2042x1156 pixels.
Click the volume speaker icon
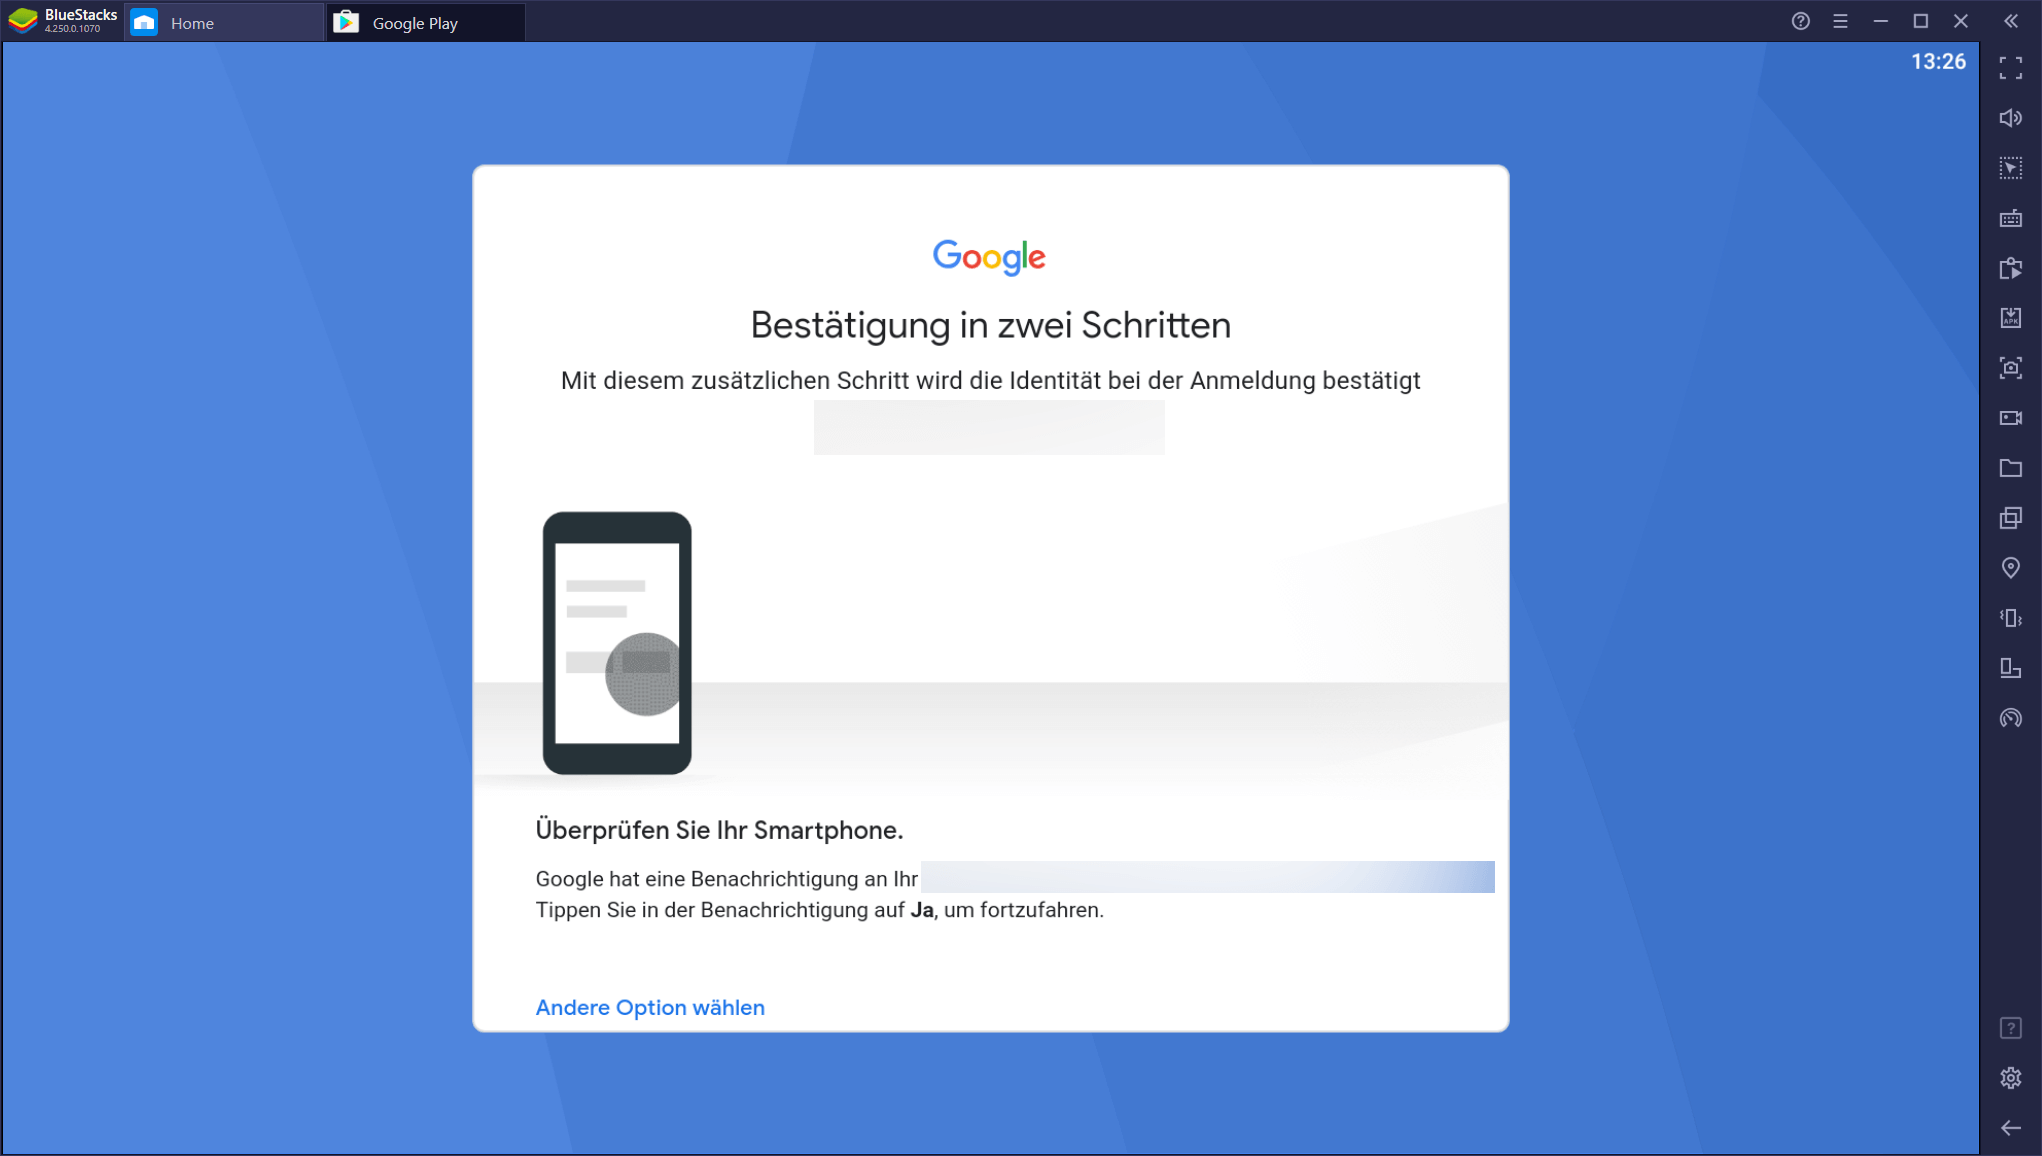coord(2010,118)
